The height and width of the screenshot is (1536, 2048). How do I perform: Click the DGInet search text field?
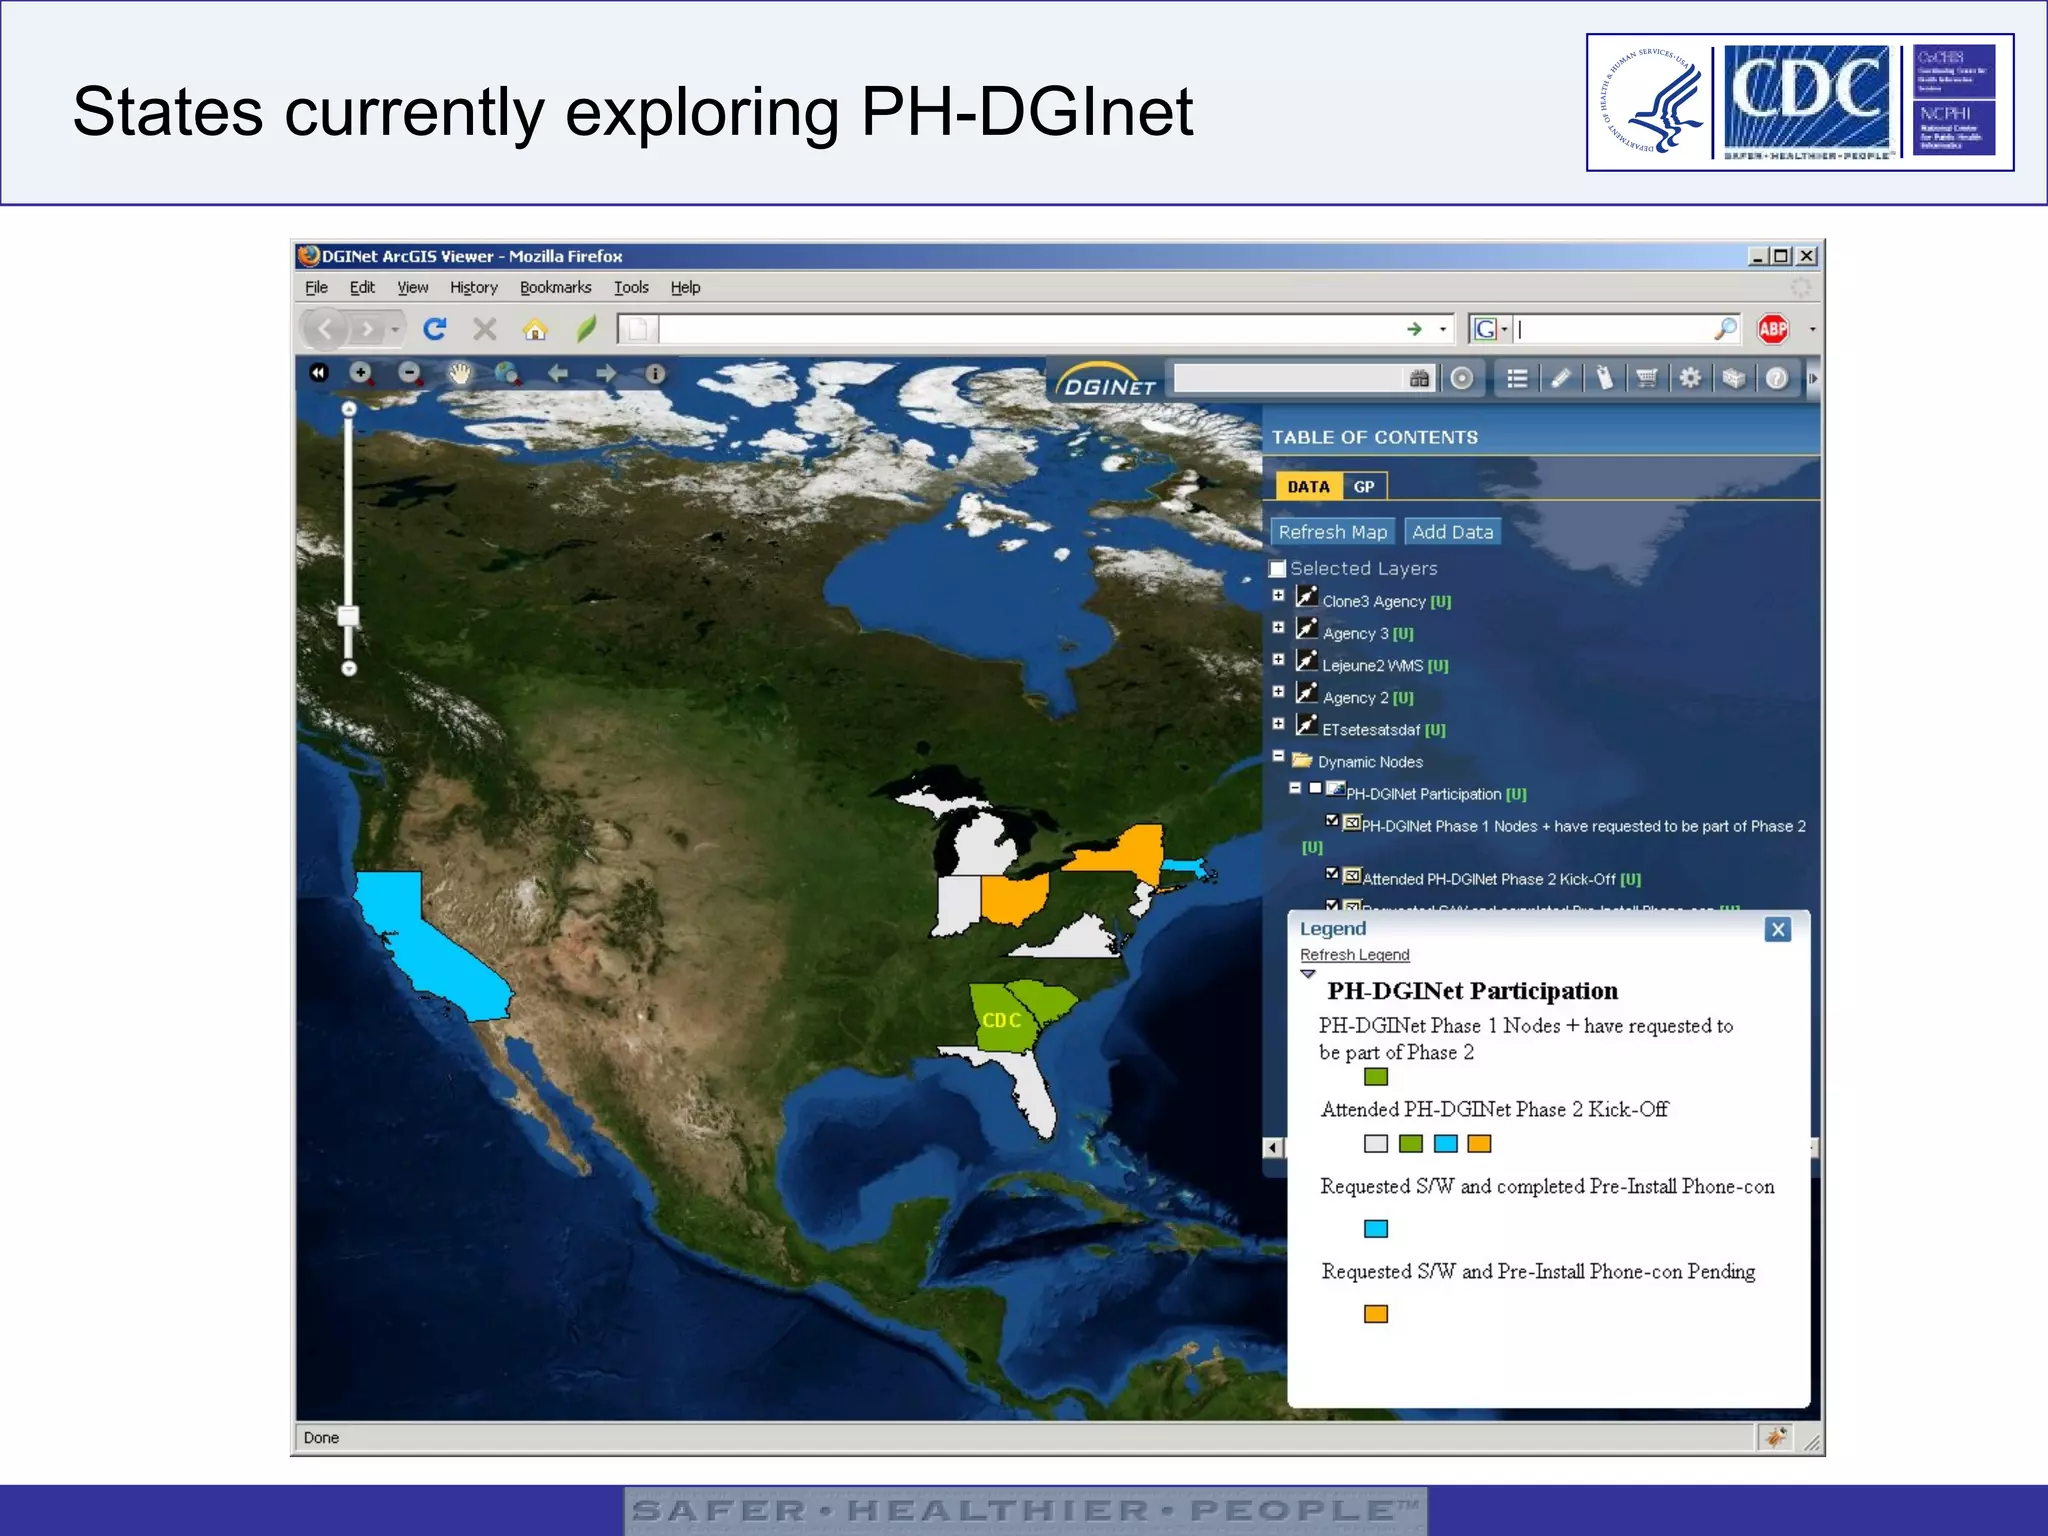coord(1290,378)
